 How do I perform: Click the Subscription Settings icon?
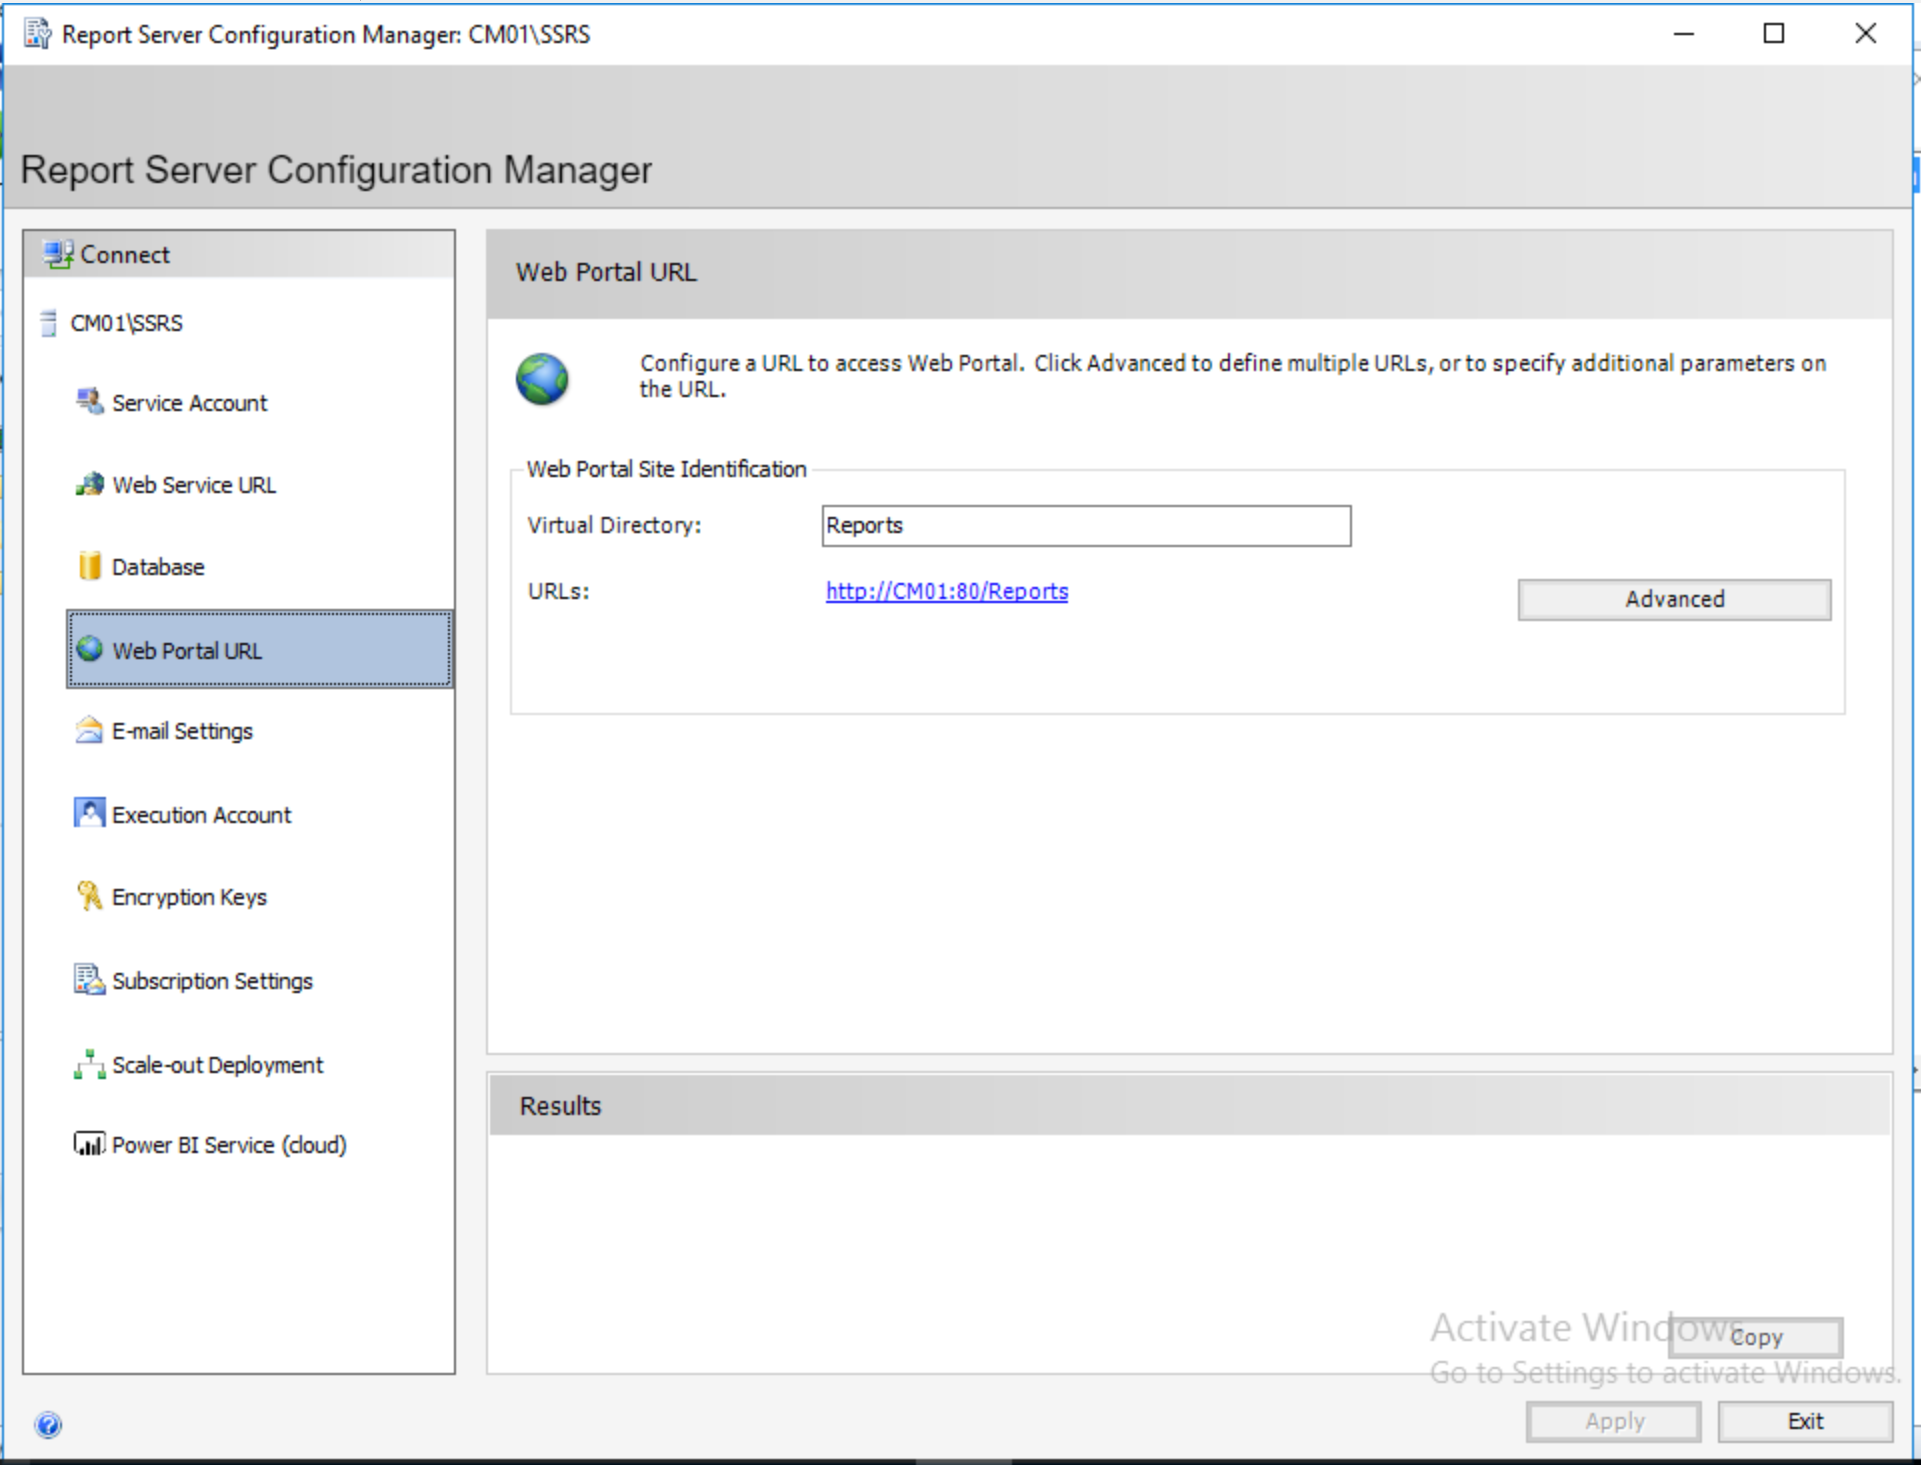[x=89, y=980]
